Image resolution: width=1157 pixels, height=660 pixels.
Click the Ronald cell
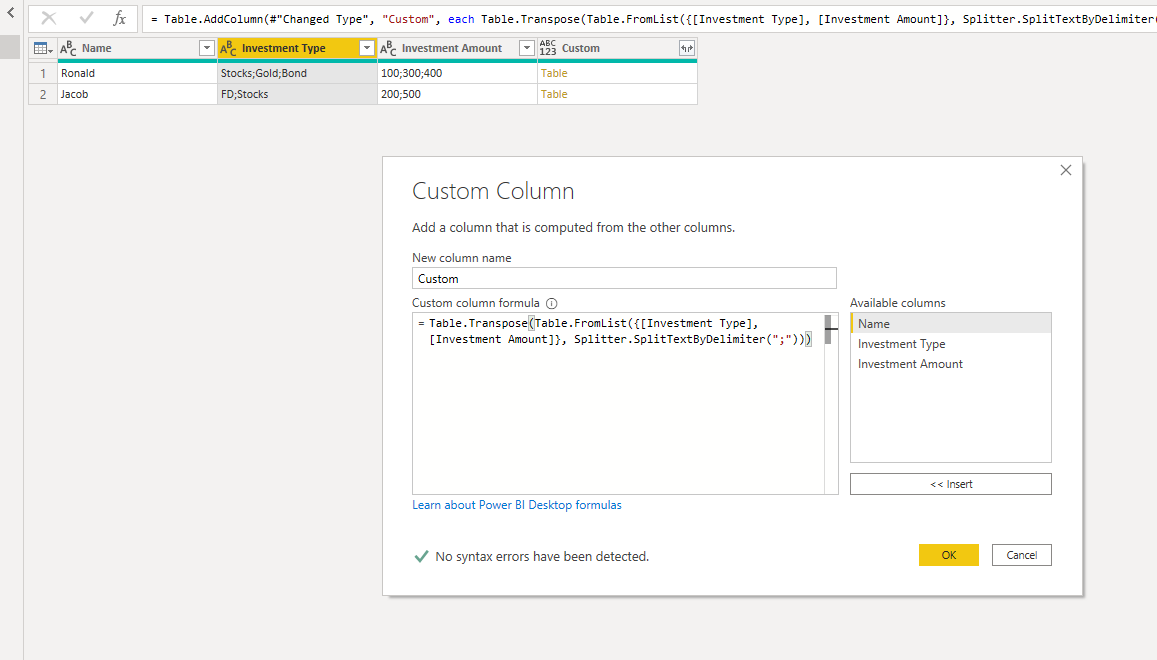pos(137,73)
